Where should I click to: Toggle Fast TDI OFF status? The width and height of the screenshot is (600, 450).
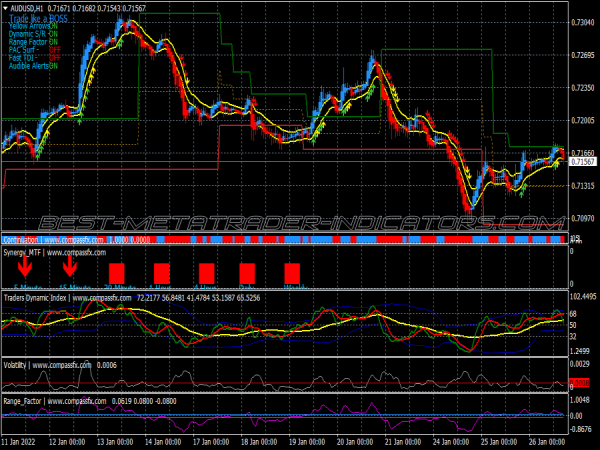point(53,57)
